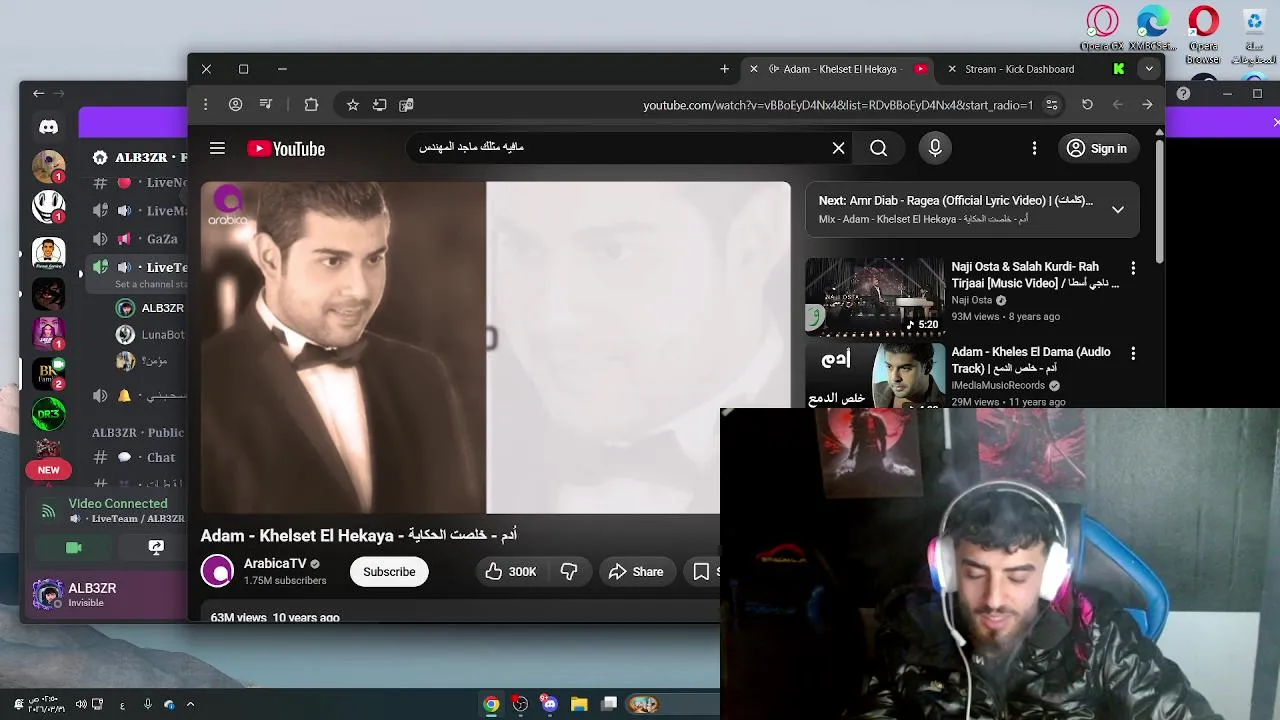Start voice search with the microphone

click(935, 148)
